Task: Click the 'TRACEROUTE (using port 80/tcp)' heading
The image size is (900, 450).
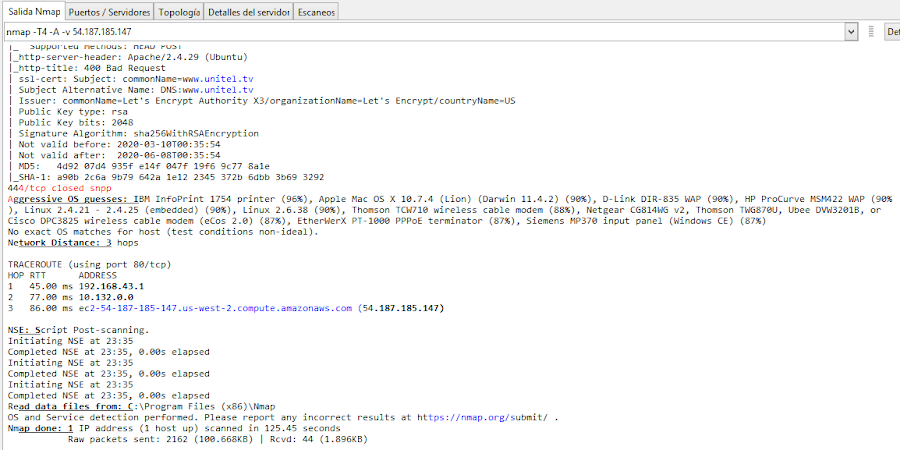Action: tap(90, 265)
